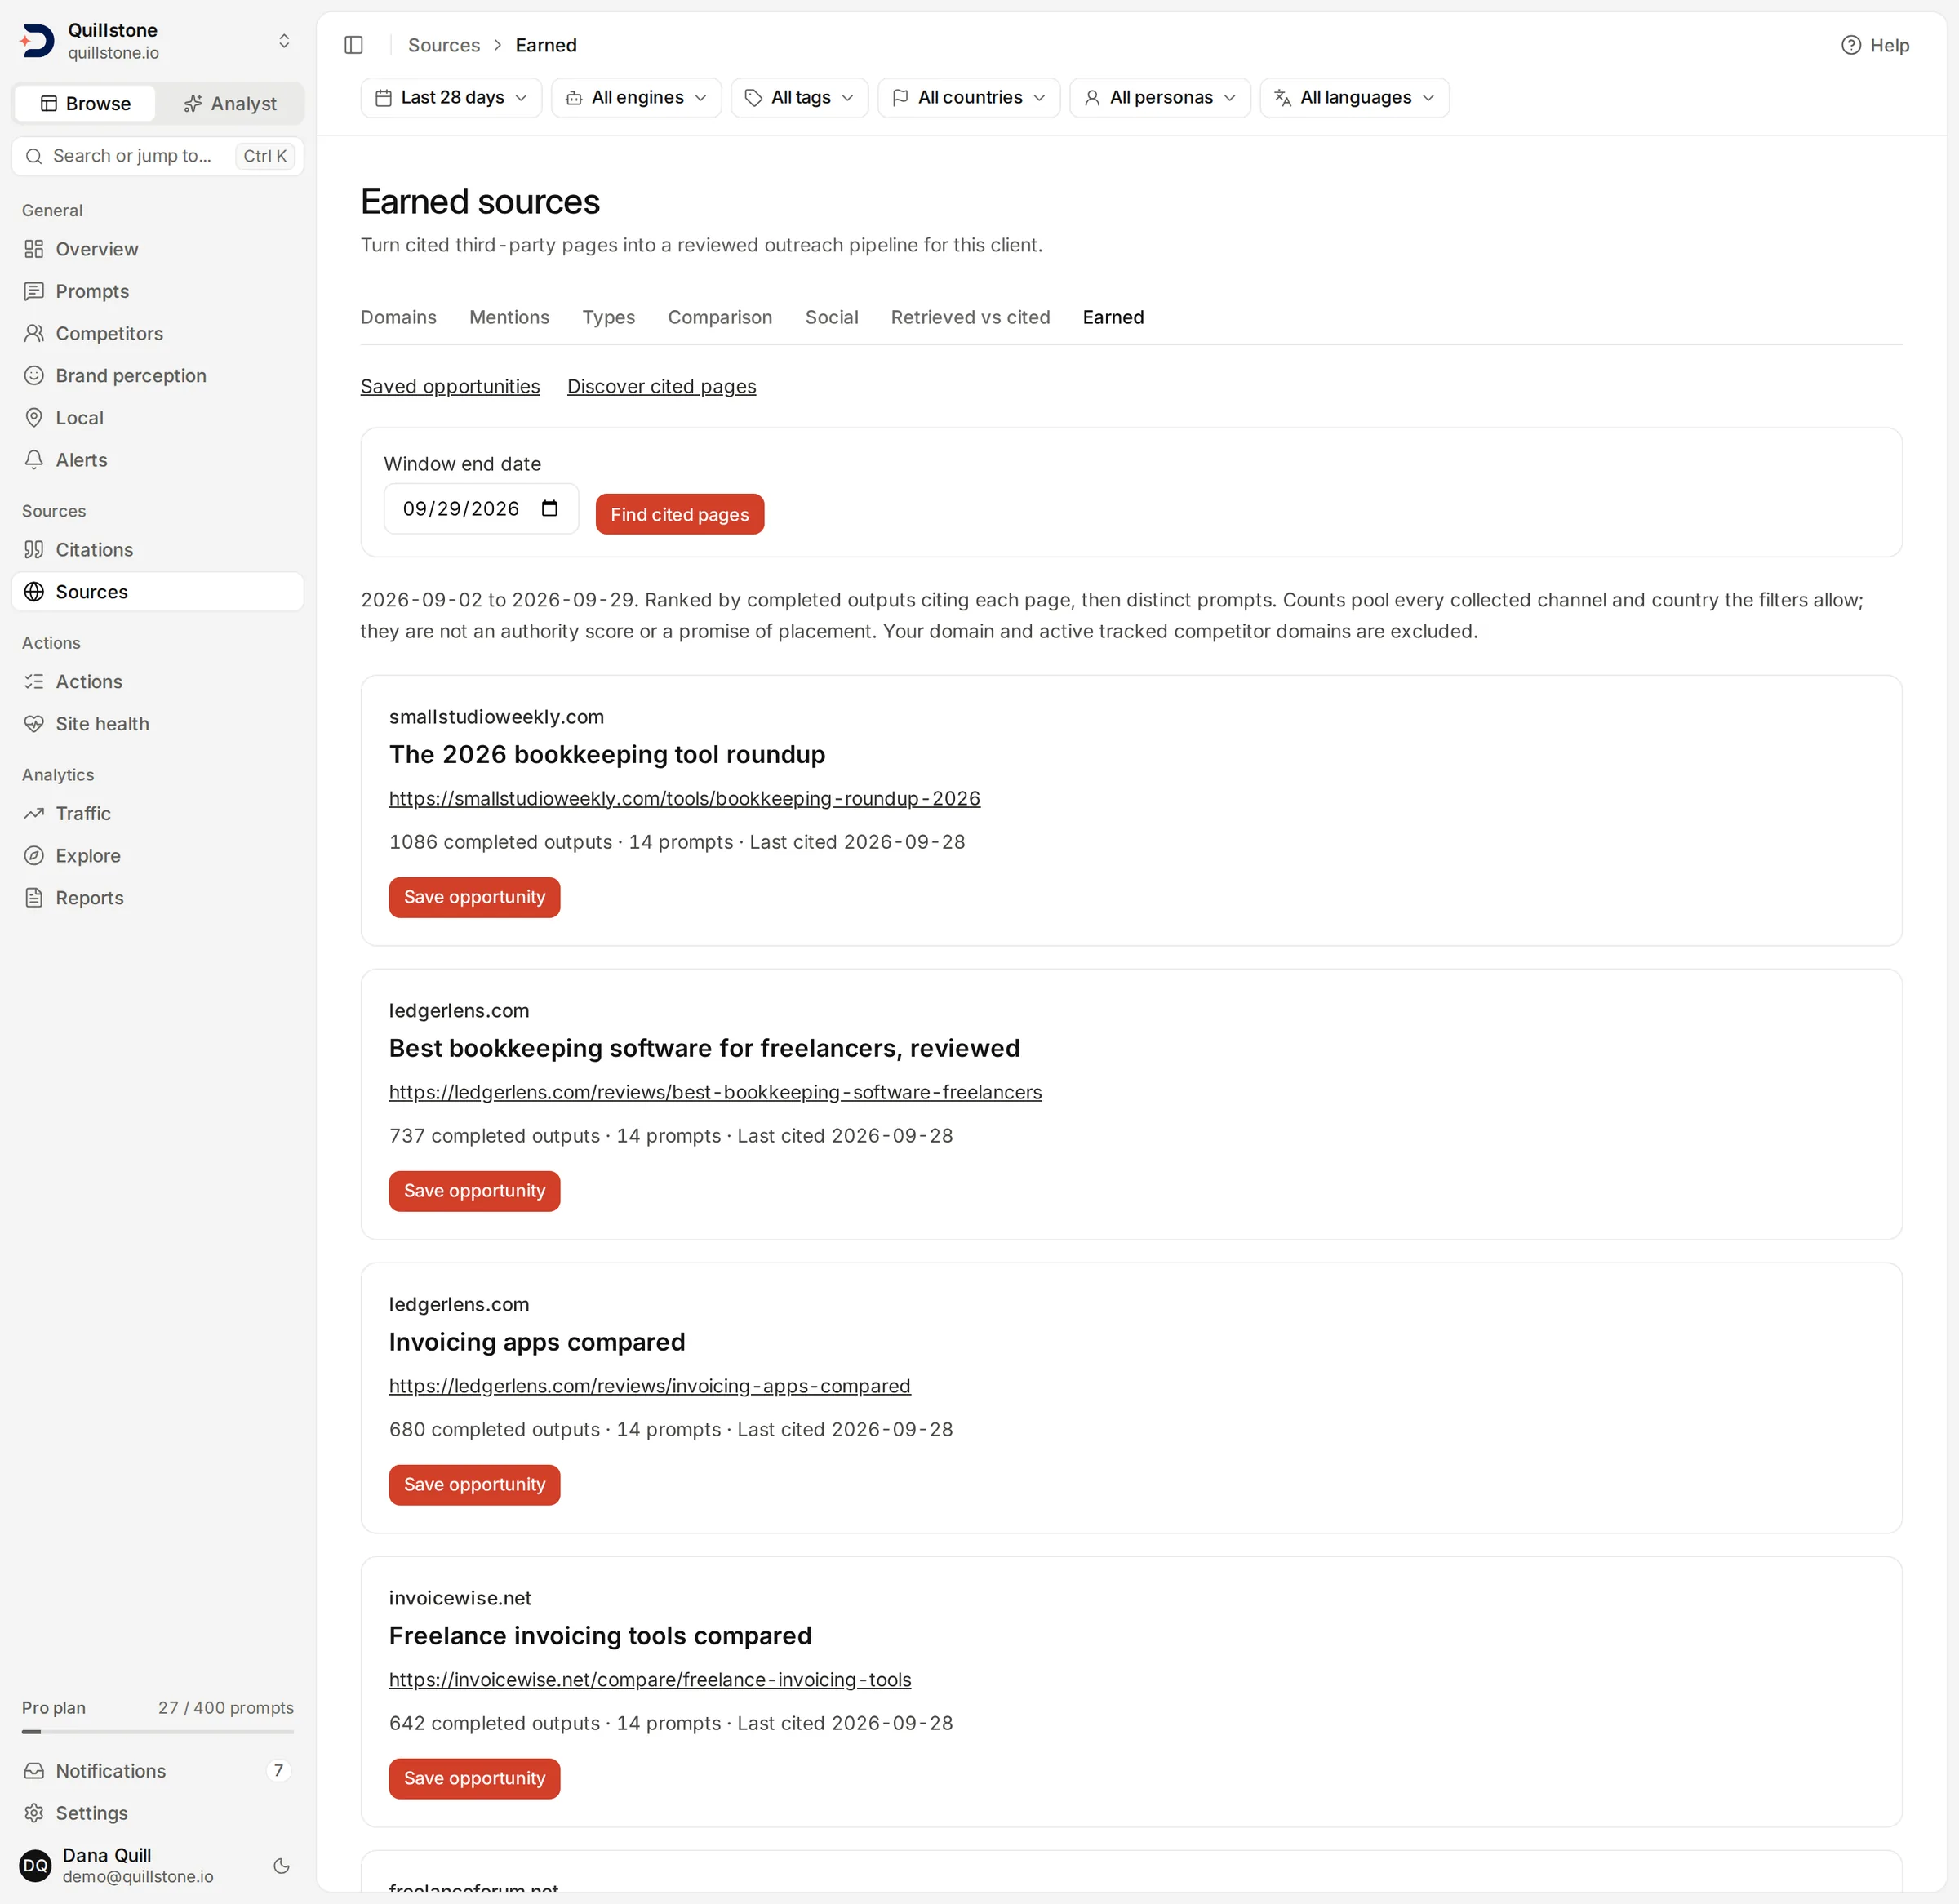Open Citations in the sidebar
The width and height of the screenshot is (1959, 1904).
point(157,550)
